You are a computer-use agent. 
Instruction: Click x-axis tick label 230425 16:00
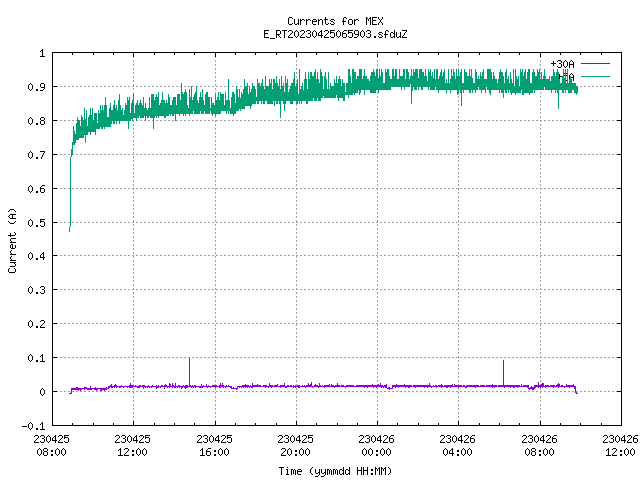[x=214, y=445]
